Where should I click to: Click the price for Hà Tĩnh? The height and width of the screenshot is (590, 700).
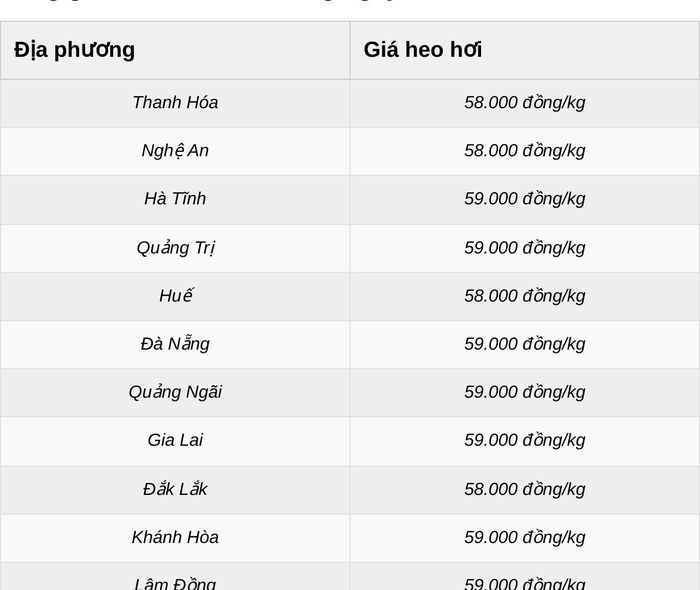(x=525, y=199)
